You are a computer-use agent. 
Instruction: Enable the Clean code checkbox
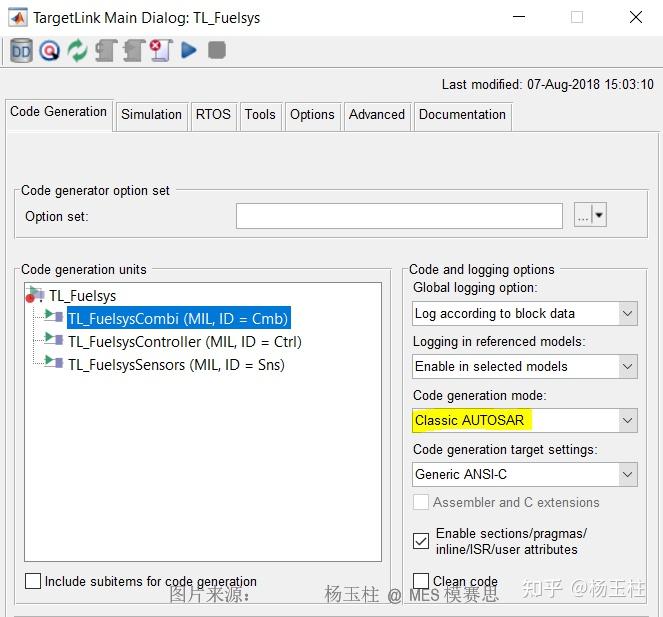pos(421,581)
